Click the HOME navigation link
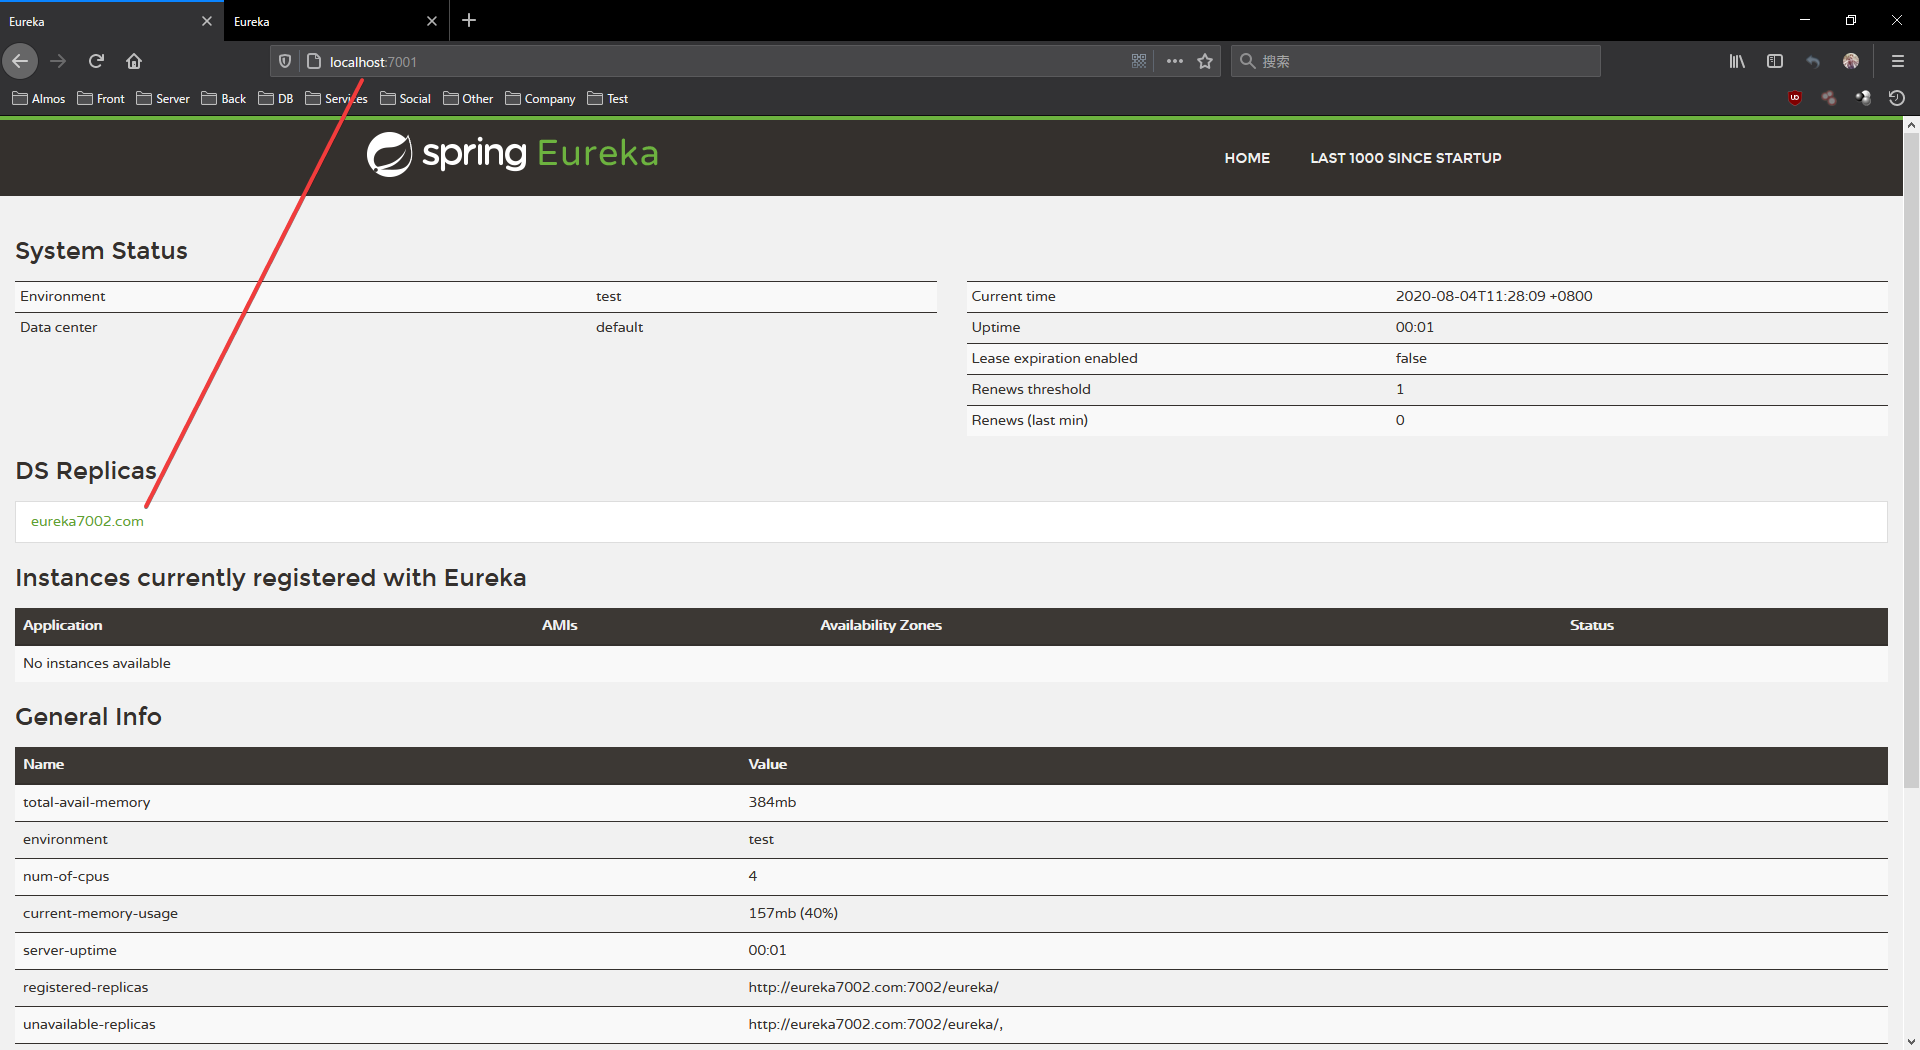This screenshot has height=1050, width=1920. click(1247, 158)
